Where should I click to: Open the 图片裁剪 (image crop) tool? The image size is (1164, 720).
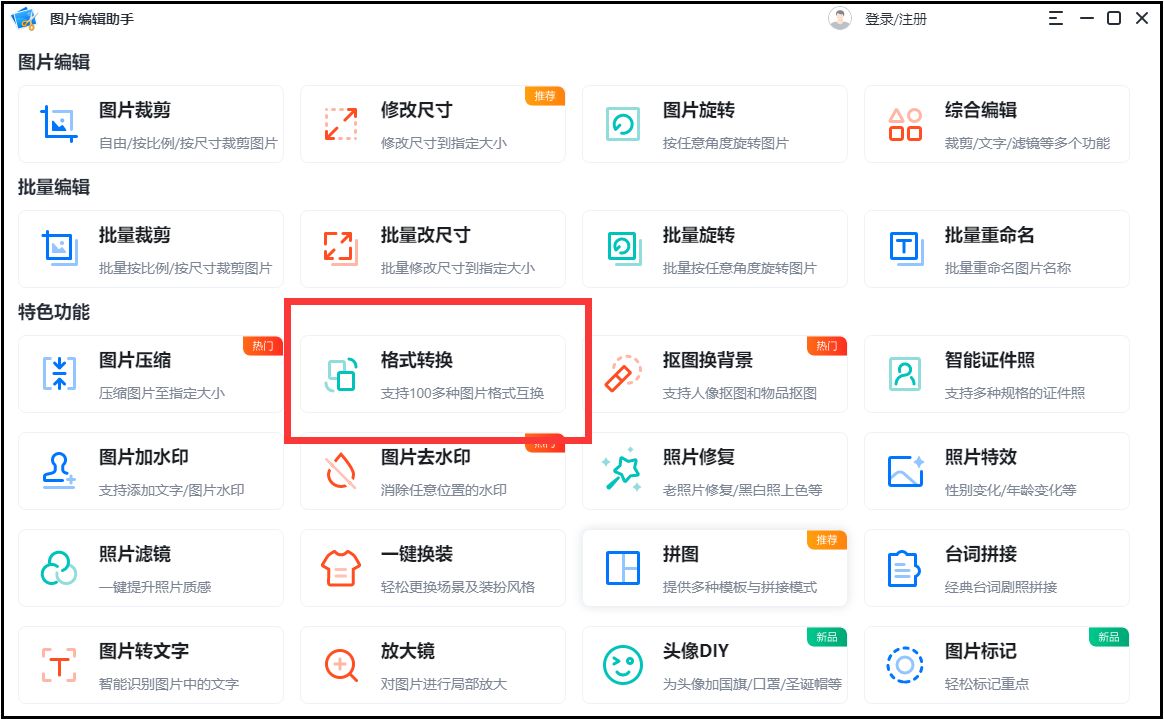[x=150, y=124]
